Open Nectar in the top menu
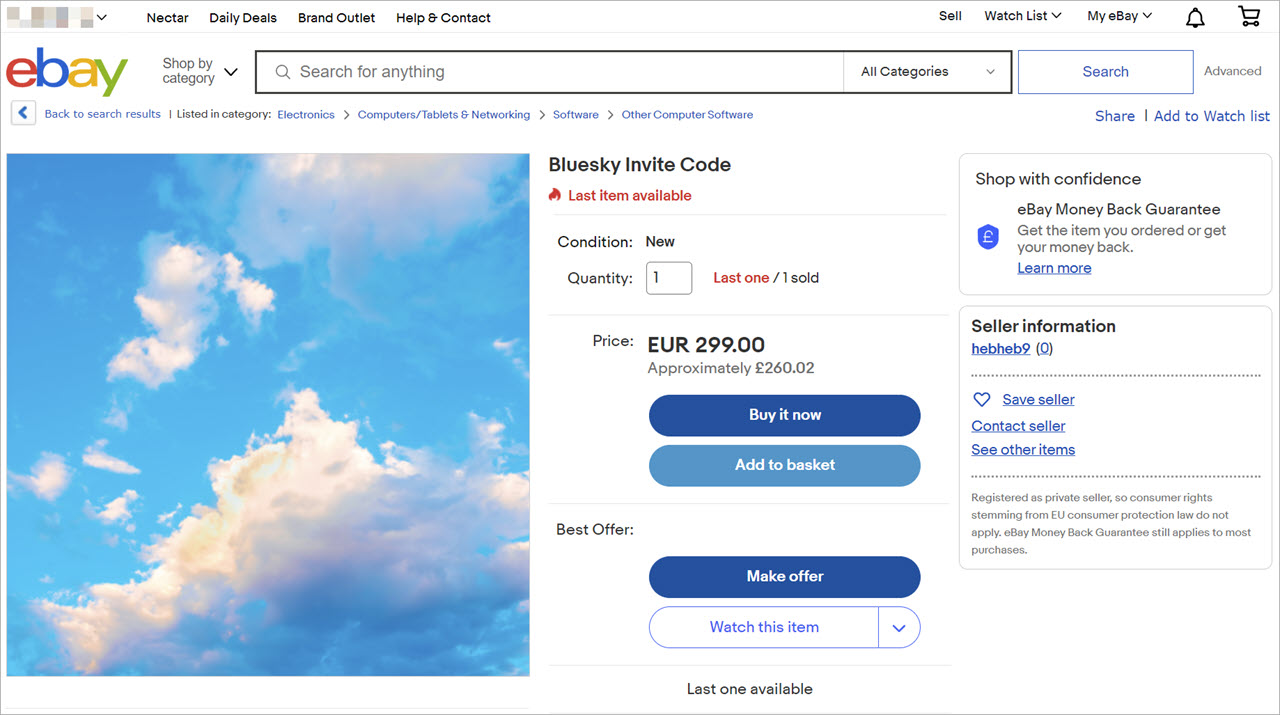This screenshot has width=1280, height=715. pos(167,18)
